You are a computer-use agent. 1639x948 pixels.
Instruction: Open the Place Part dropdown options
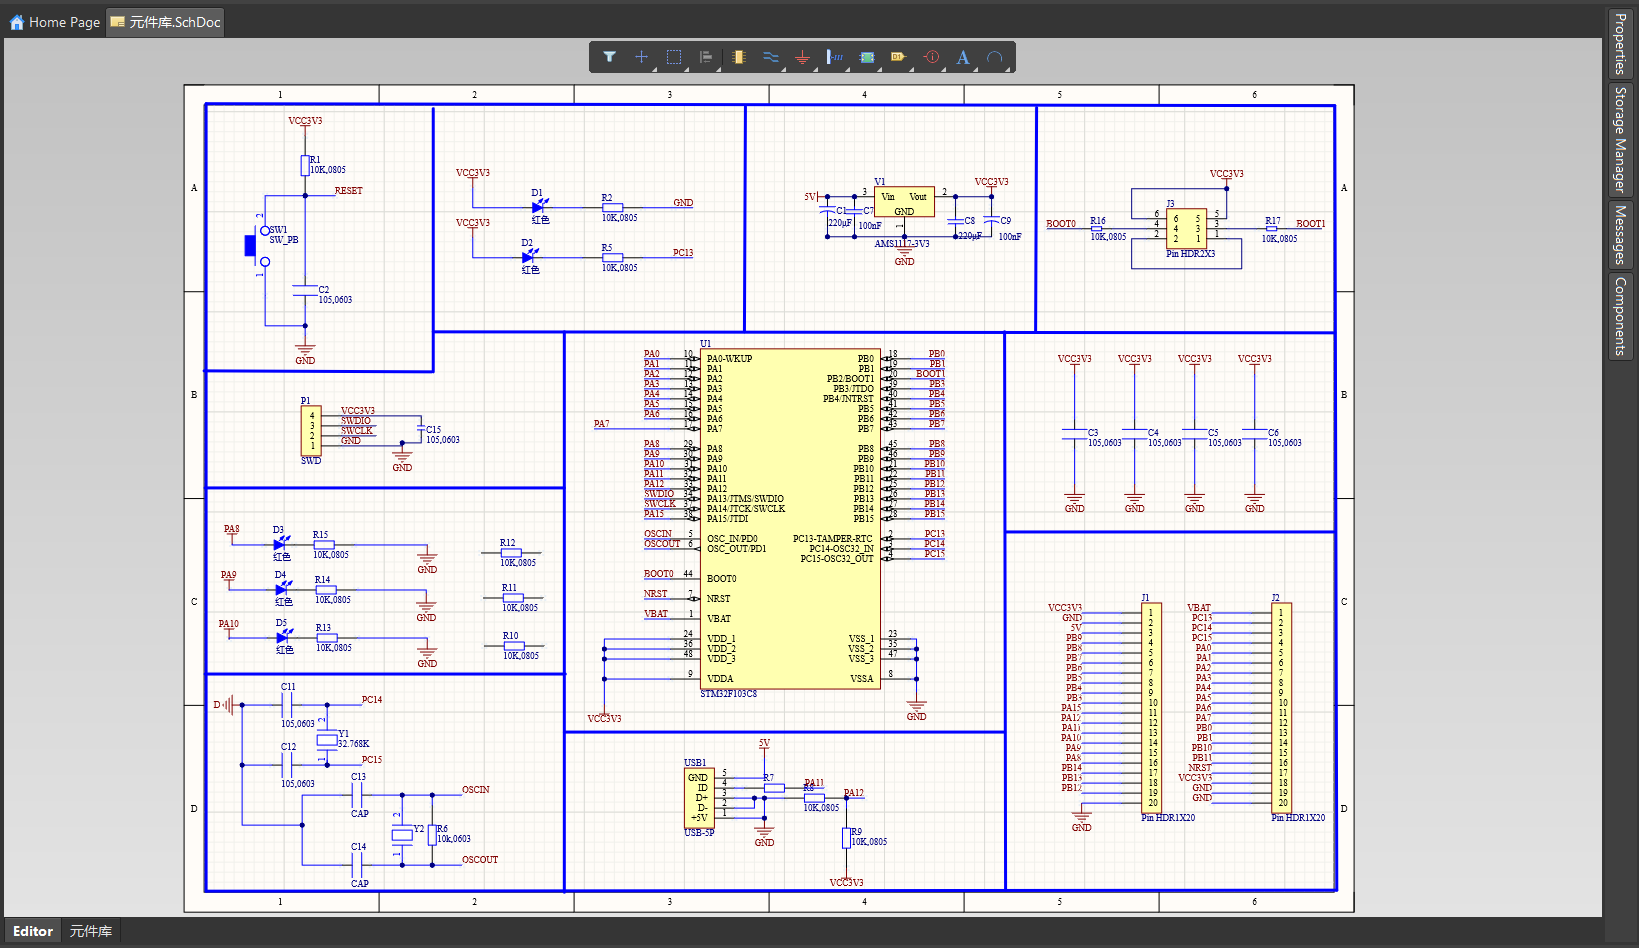click(x=750, y=69)
